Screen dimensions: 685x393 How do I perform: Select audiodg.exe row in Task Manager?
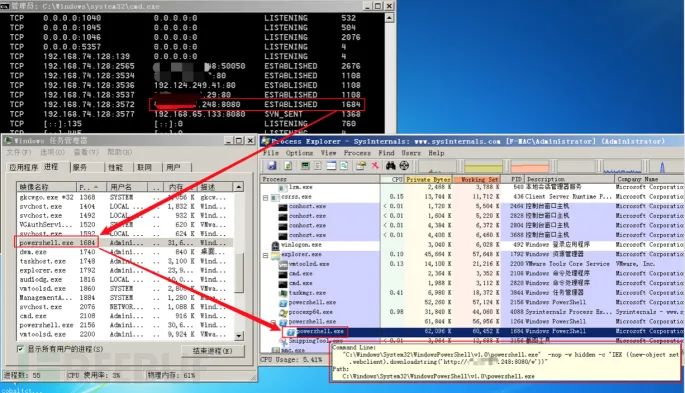125,279
